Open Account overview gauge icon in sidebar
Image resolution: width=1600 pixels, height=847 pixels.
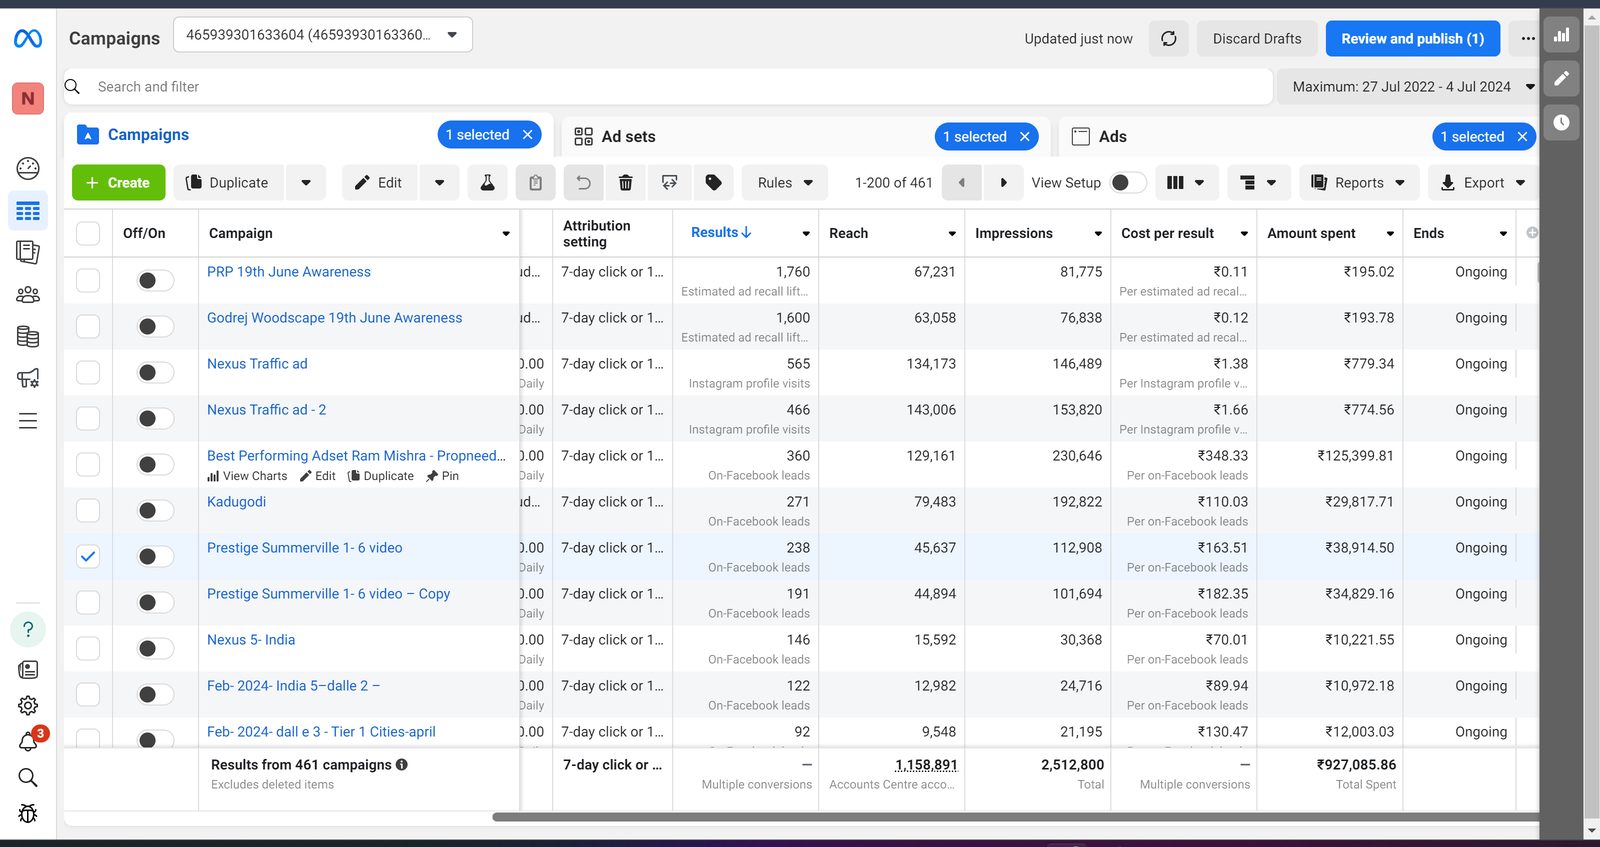[x=28, y=168]
